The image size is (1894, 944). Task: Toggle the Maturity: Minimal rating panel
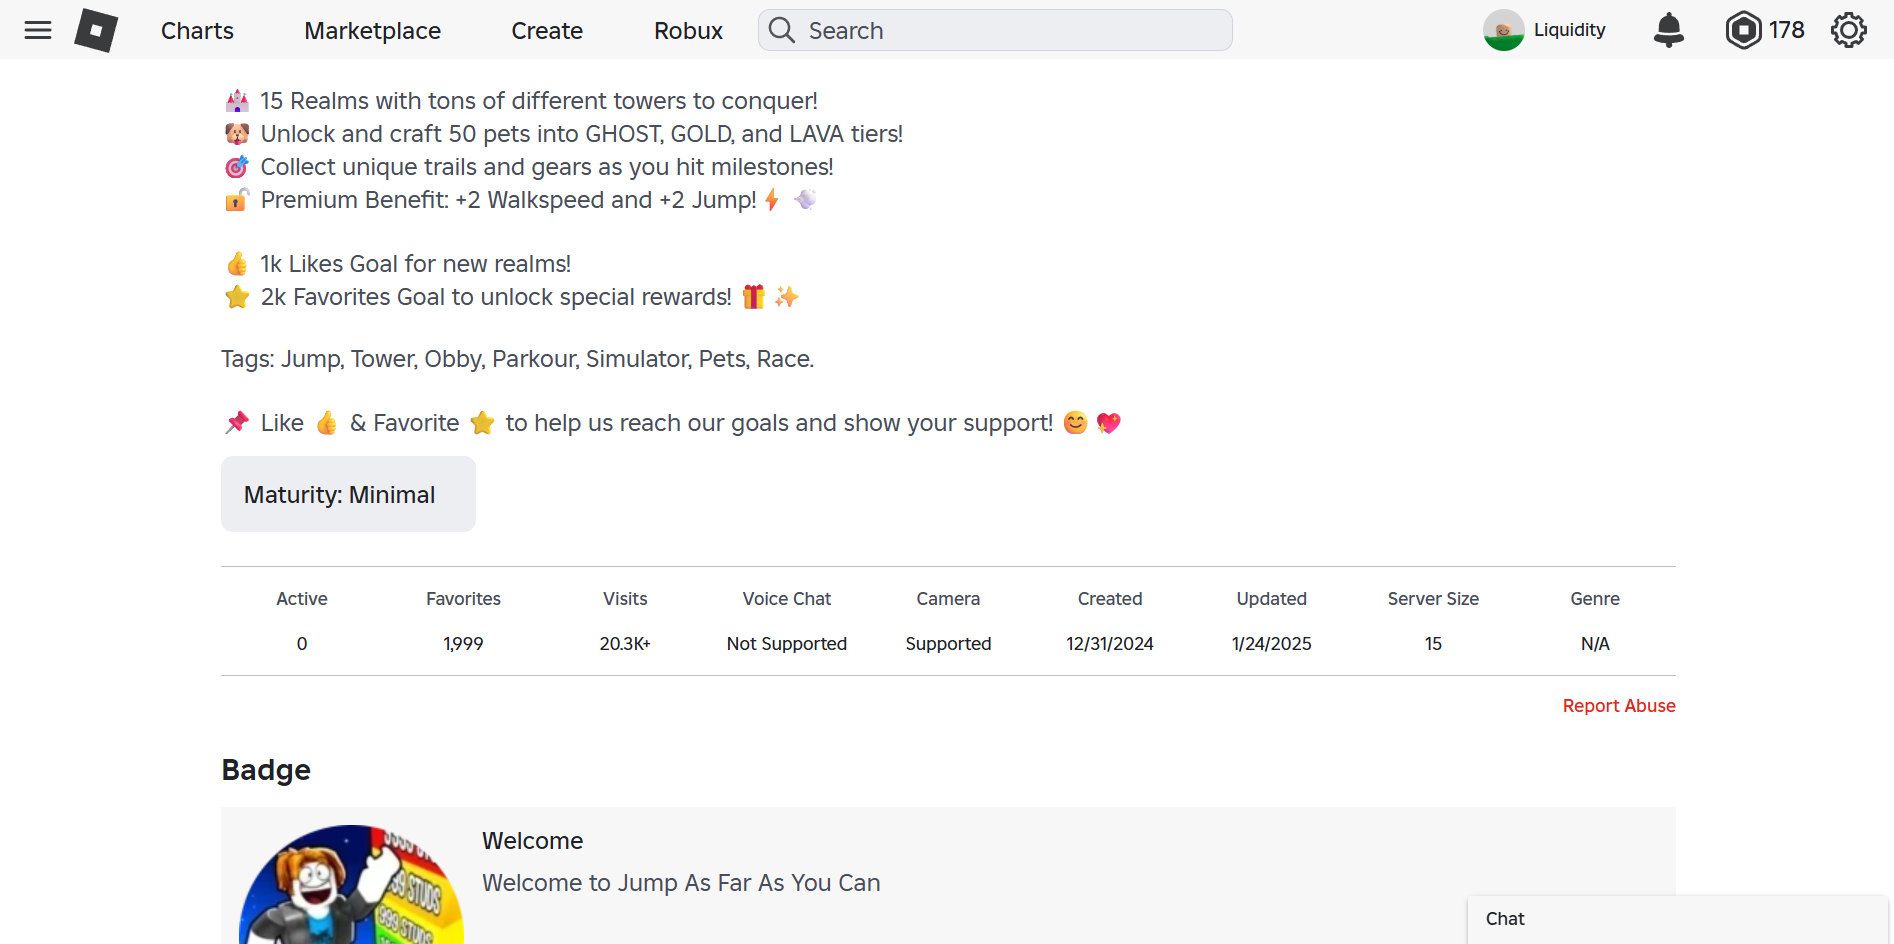347,493
